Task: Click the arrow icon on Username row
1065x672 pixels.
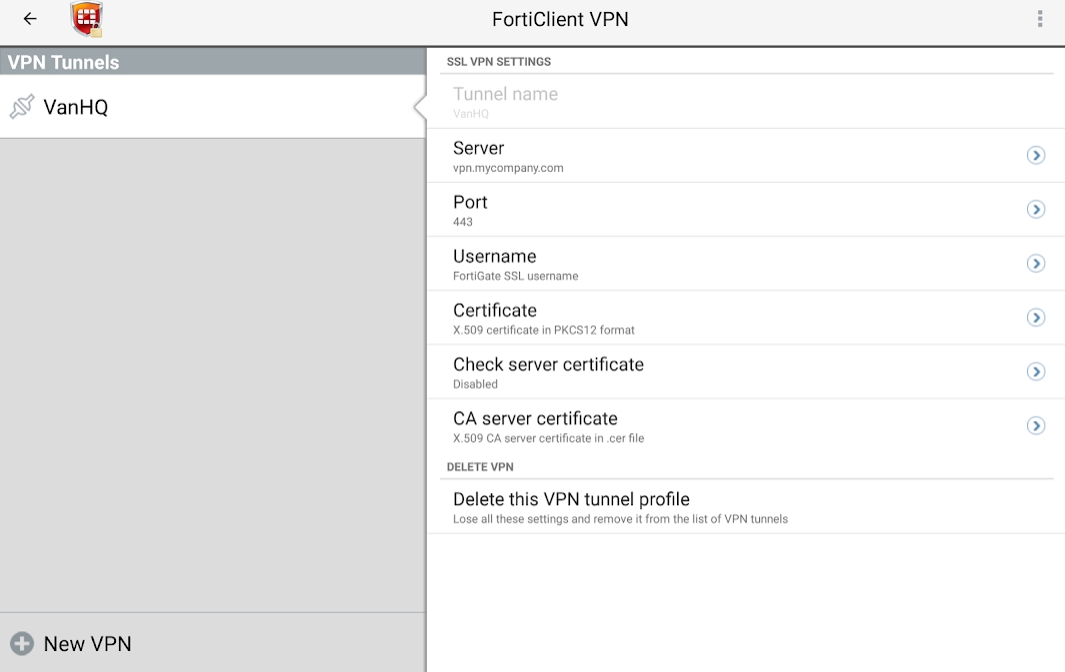Action: 1036,263
